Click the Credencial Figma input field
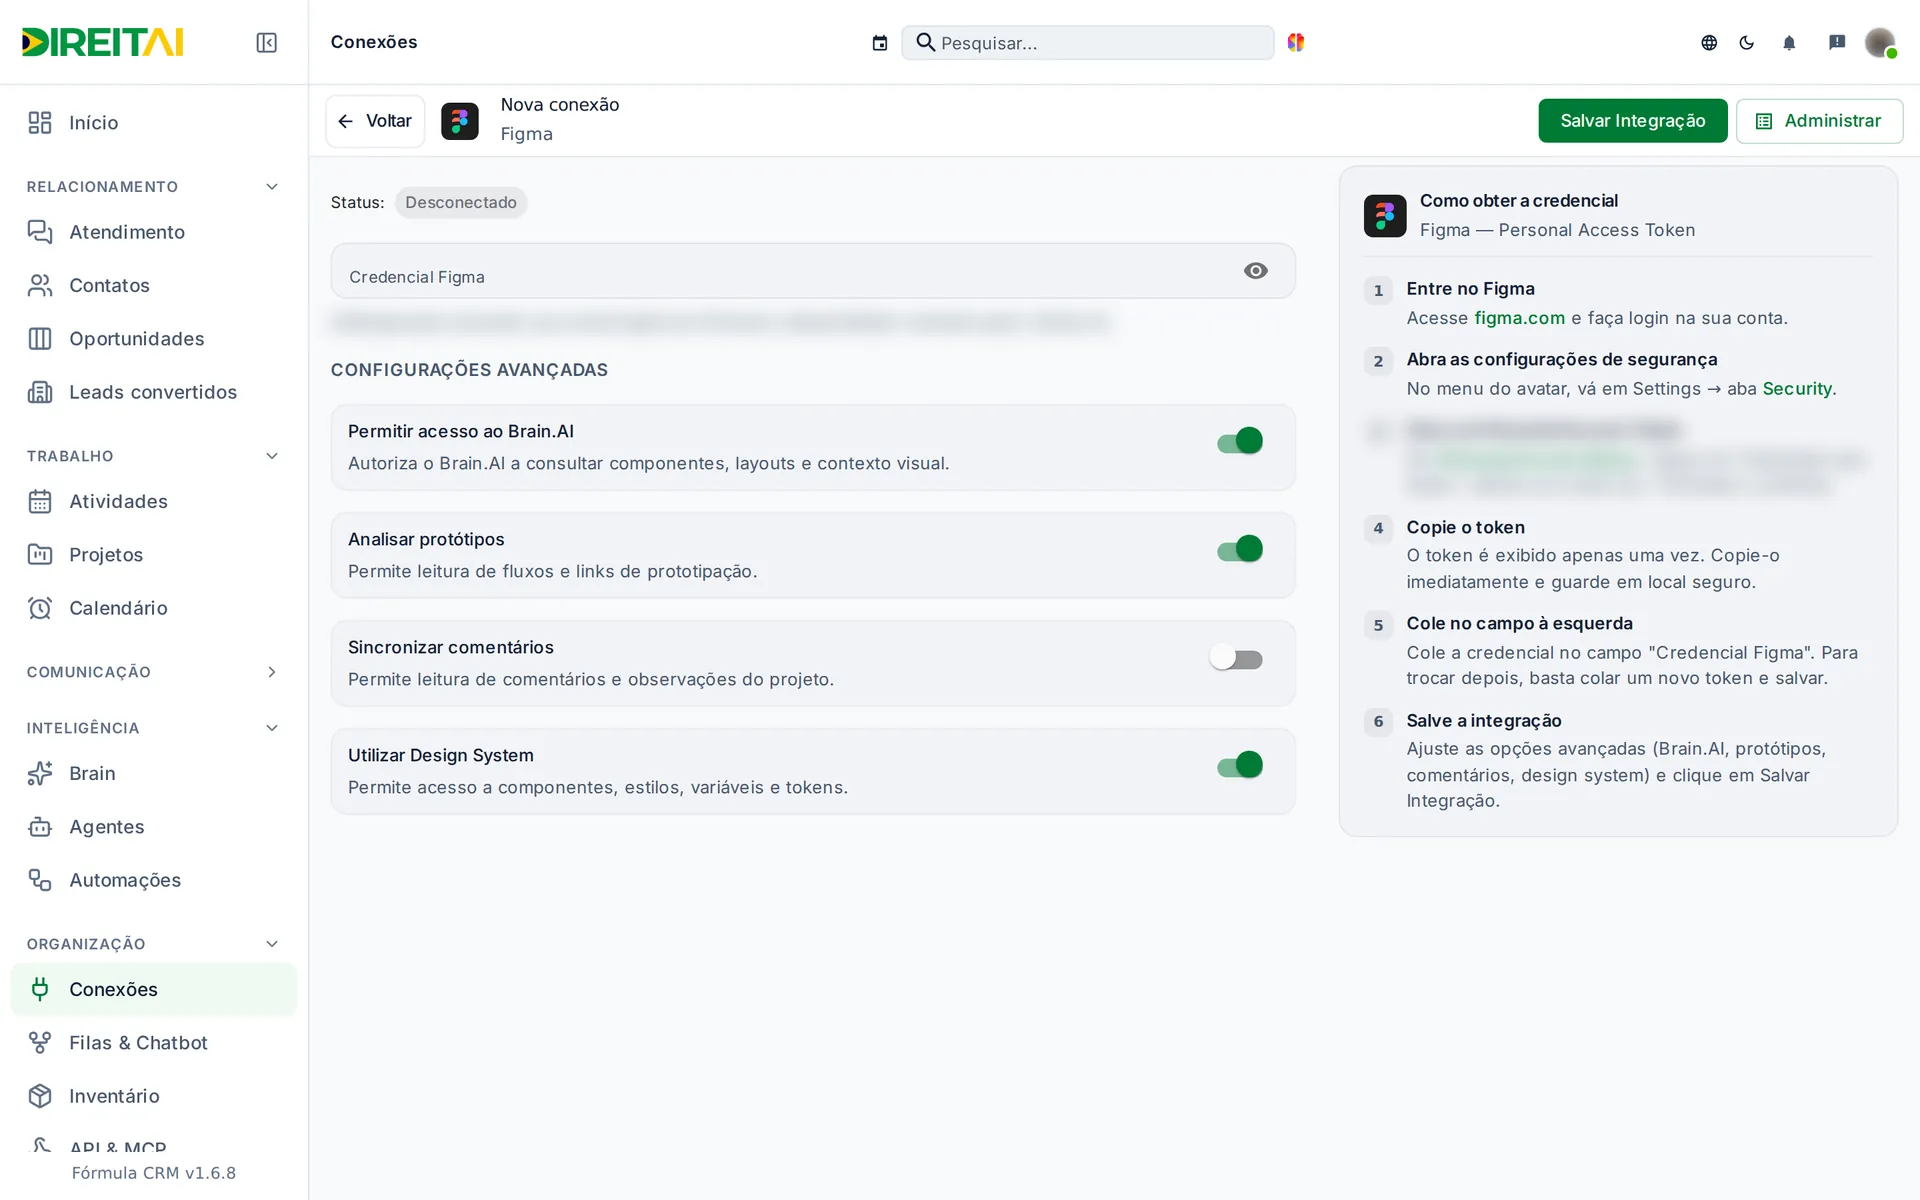Screen dimensions: 1920x1200 [812, 271]
